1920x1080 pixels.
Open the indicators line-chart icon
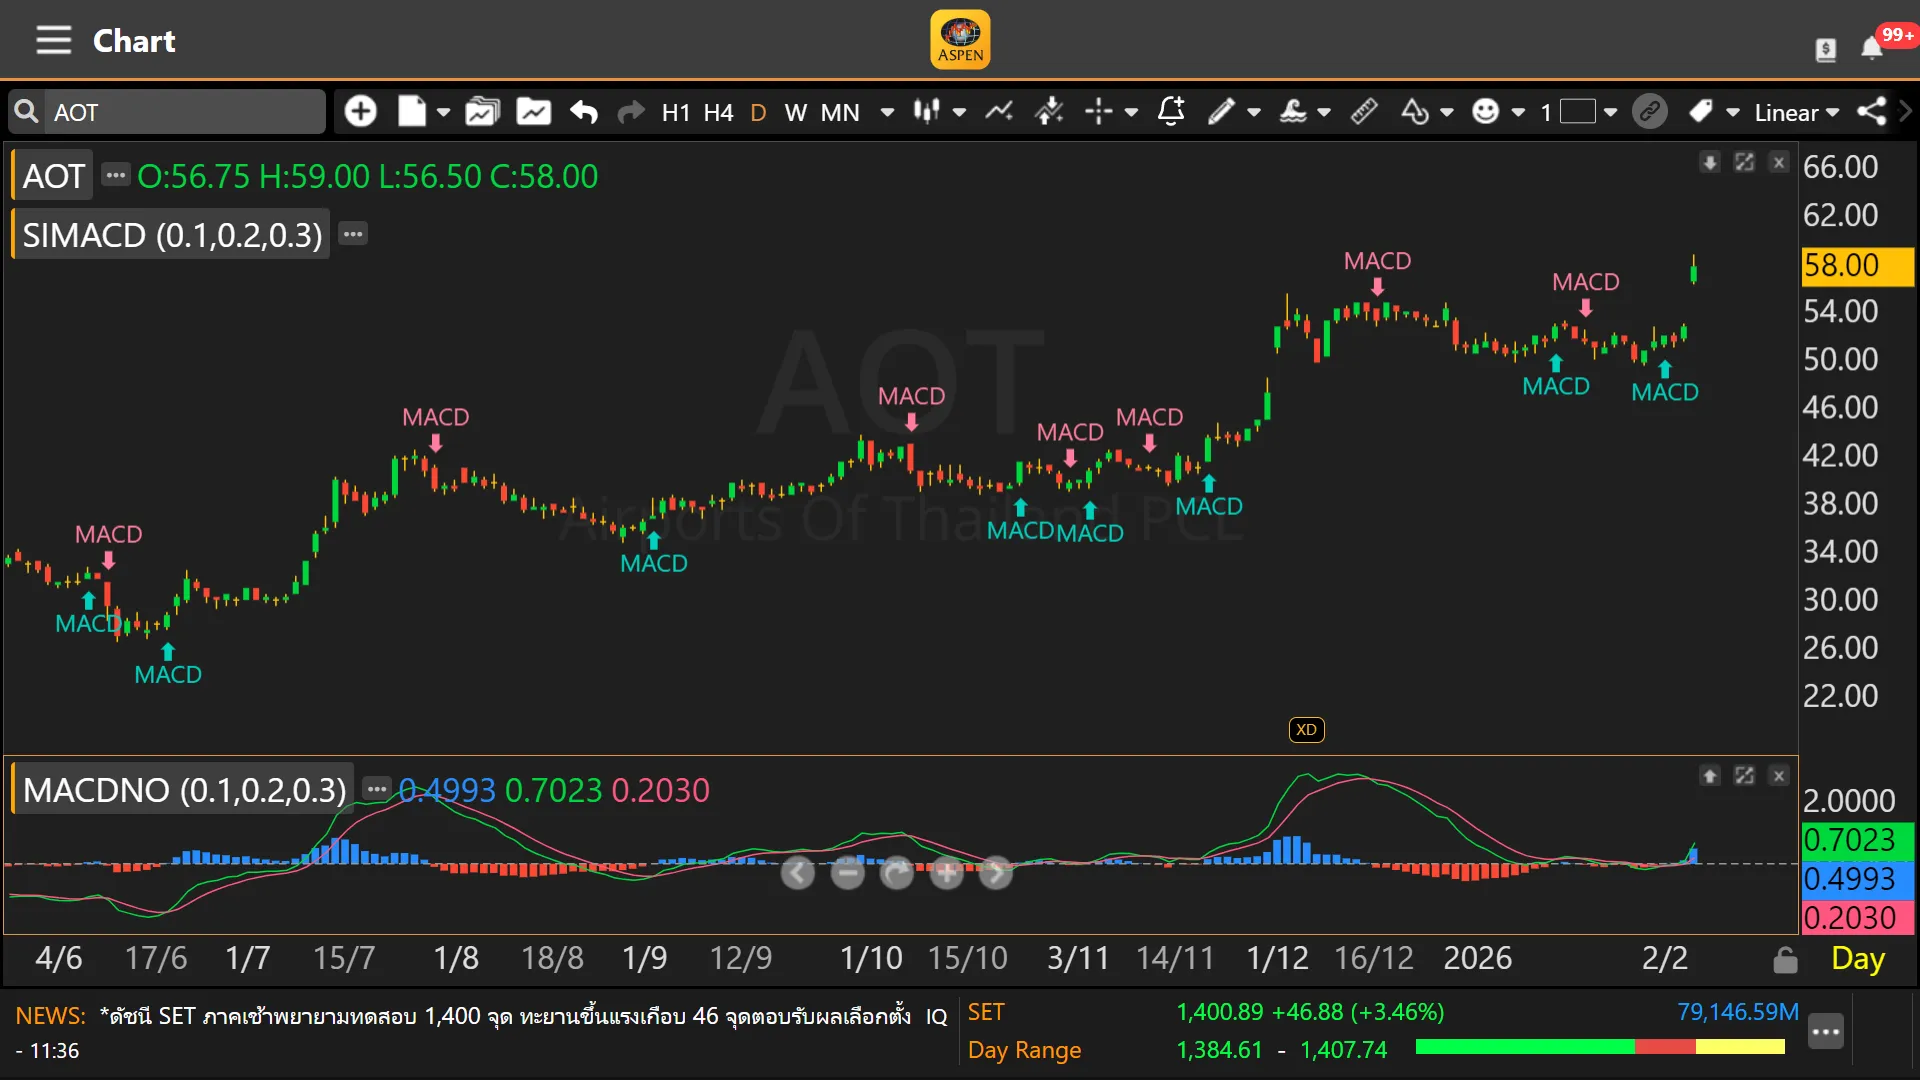click(998, 111)
